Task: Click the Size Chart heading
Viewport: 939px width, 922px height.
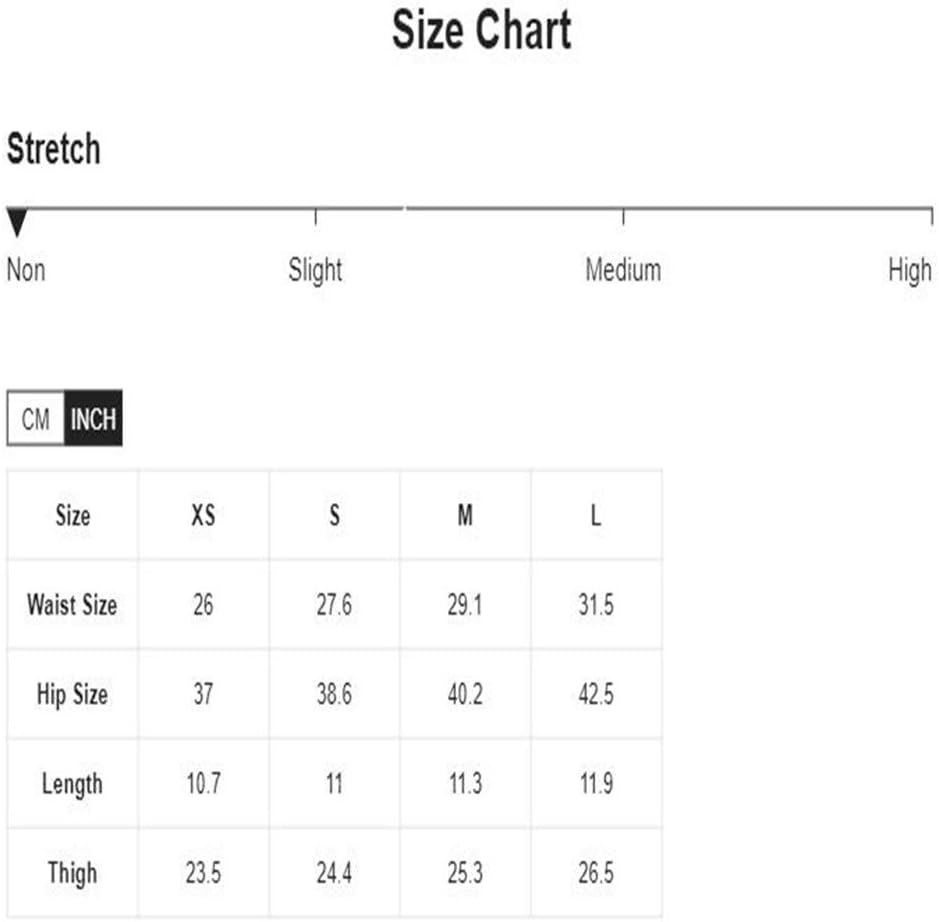Action: coord(481,30)
